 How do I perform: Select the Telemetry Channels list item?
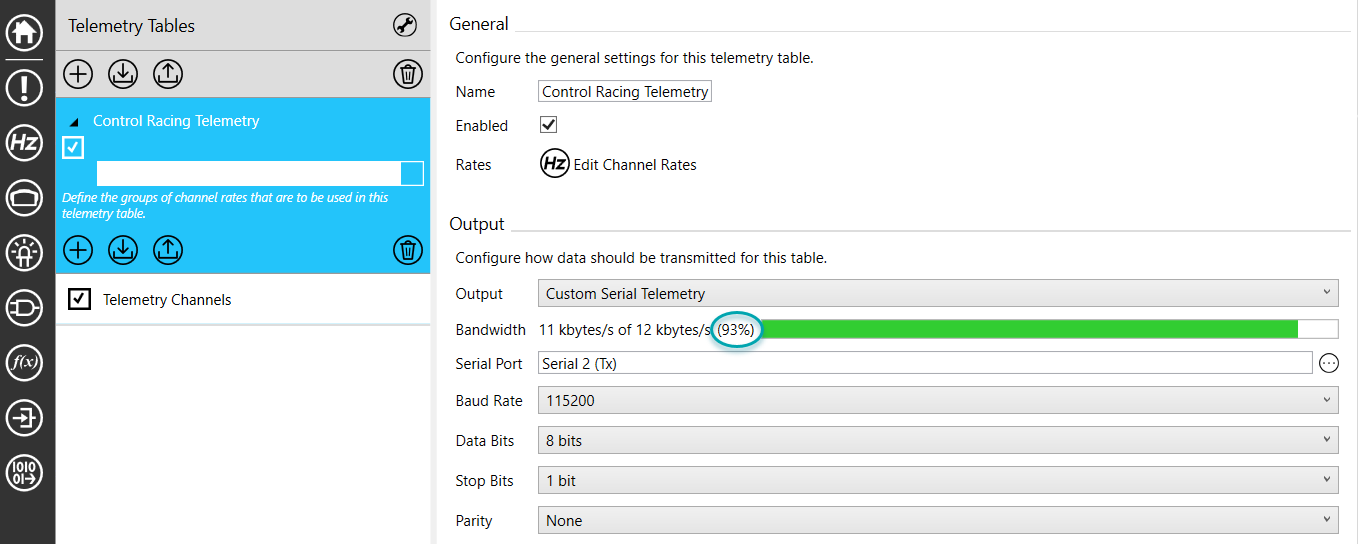click(243, 300)
